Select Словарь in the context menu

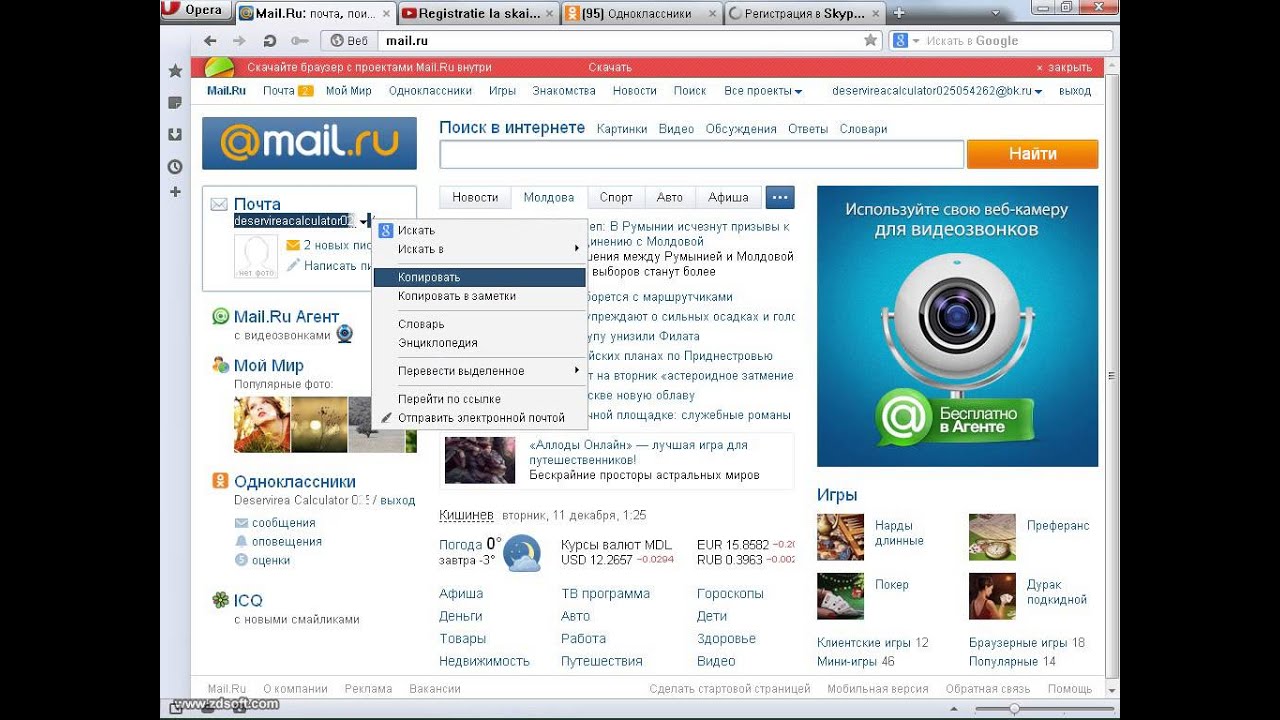[479, 324]
